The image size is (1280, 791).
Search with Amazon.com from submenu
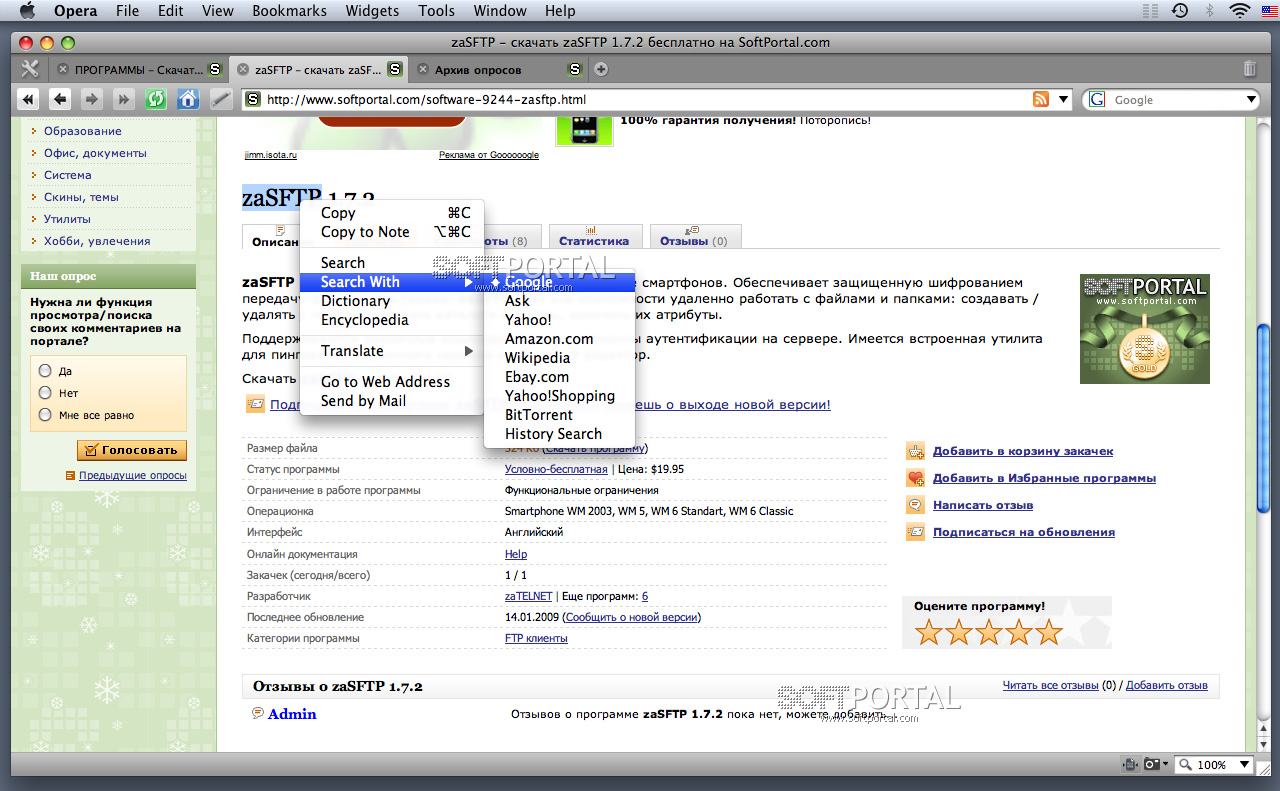559,339
